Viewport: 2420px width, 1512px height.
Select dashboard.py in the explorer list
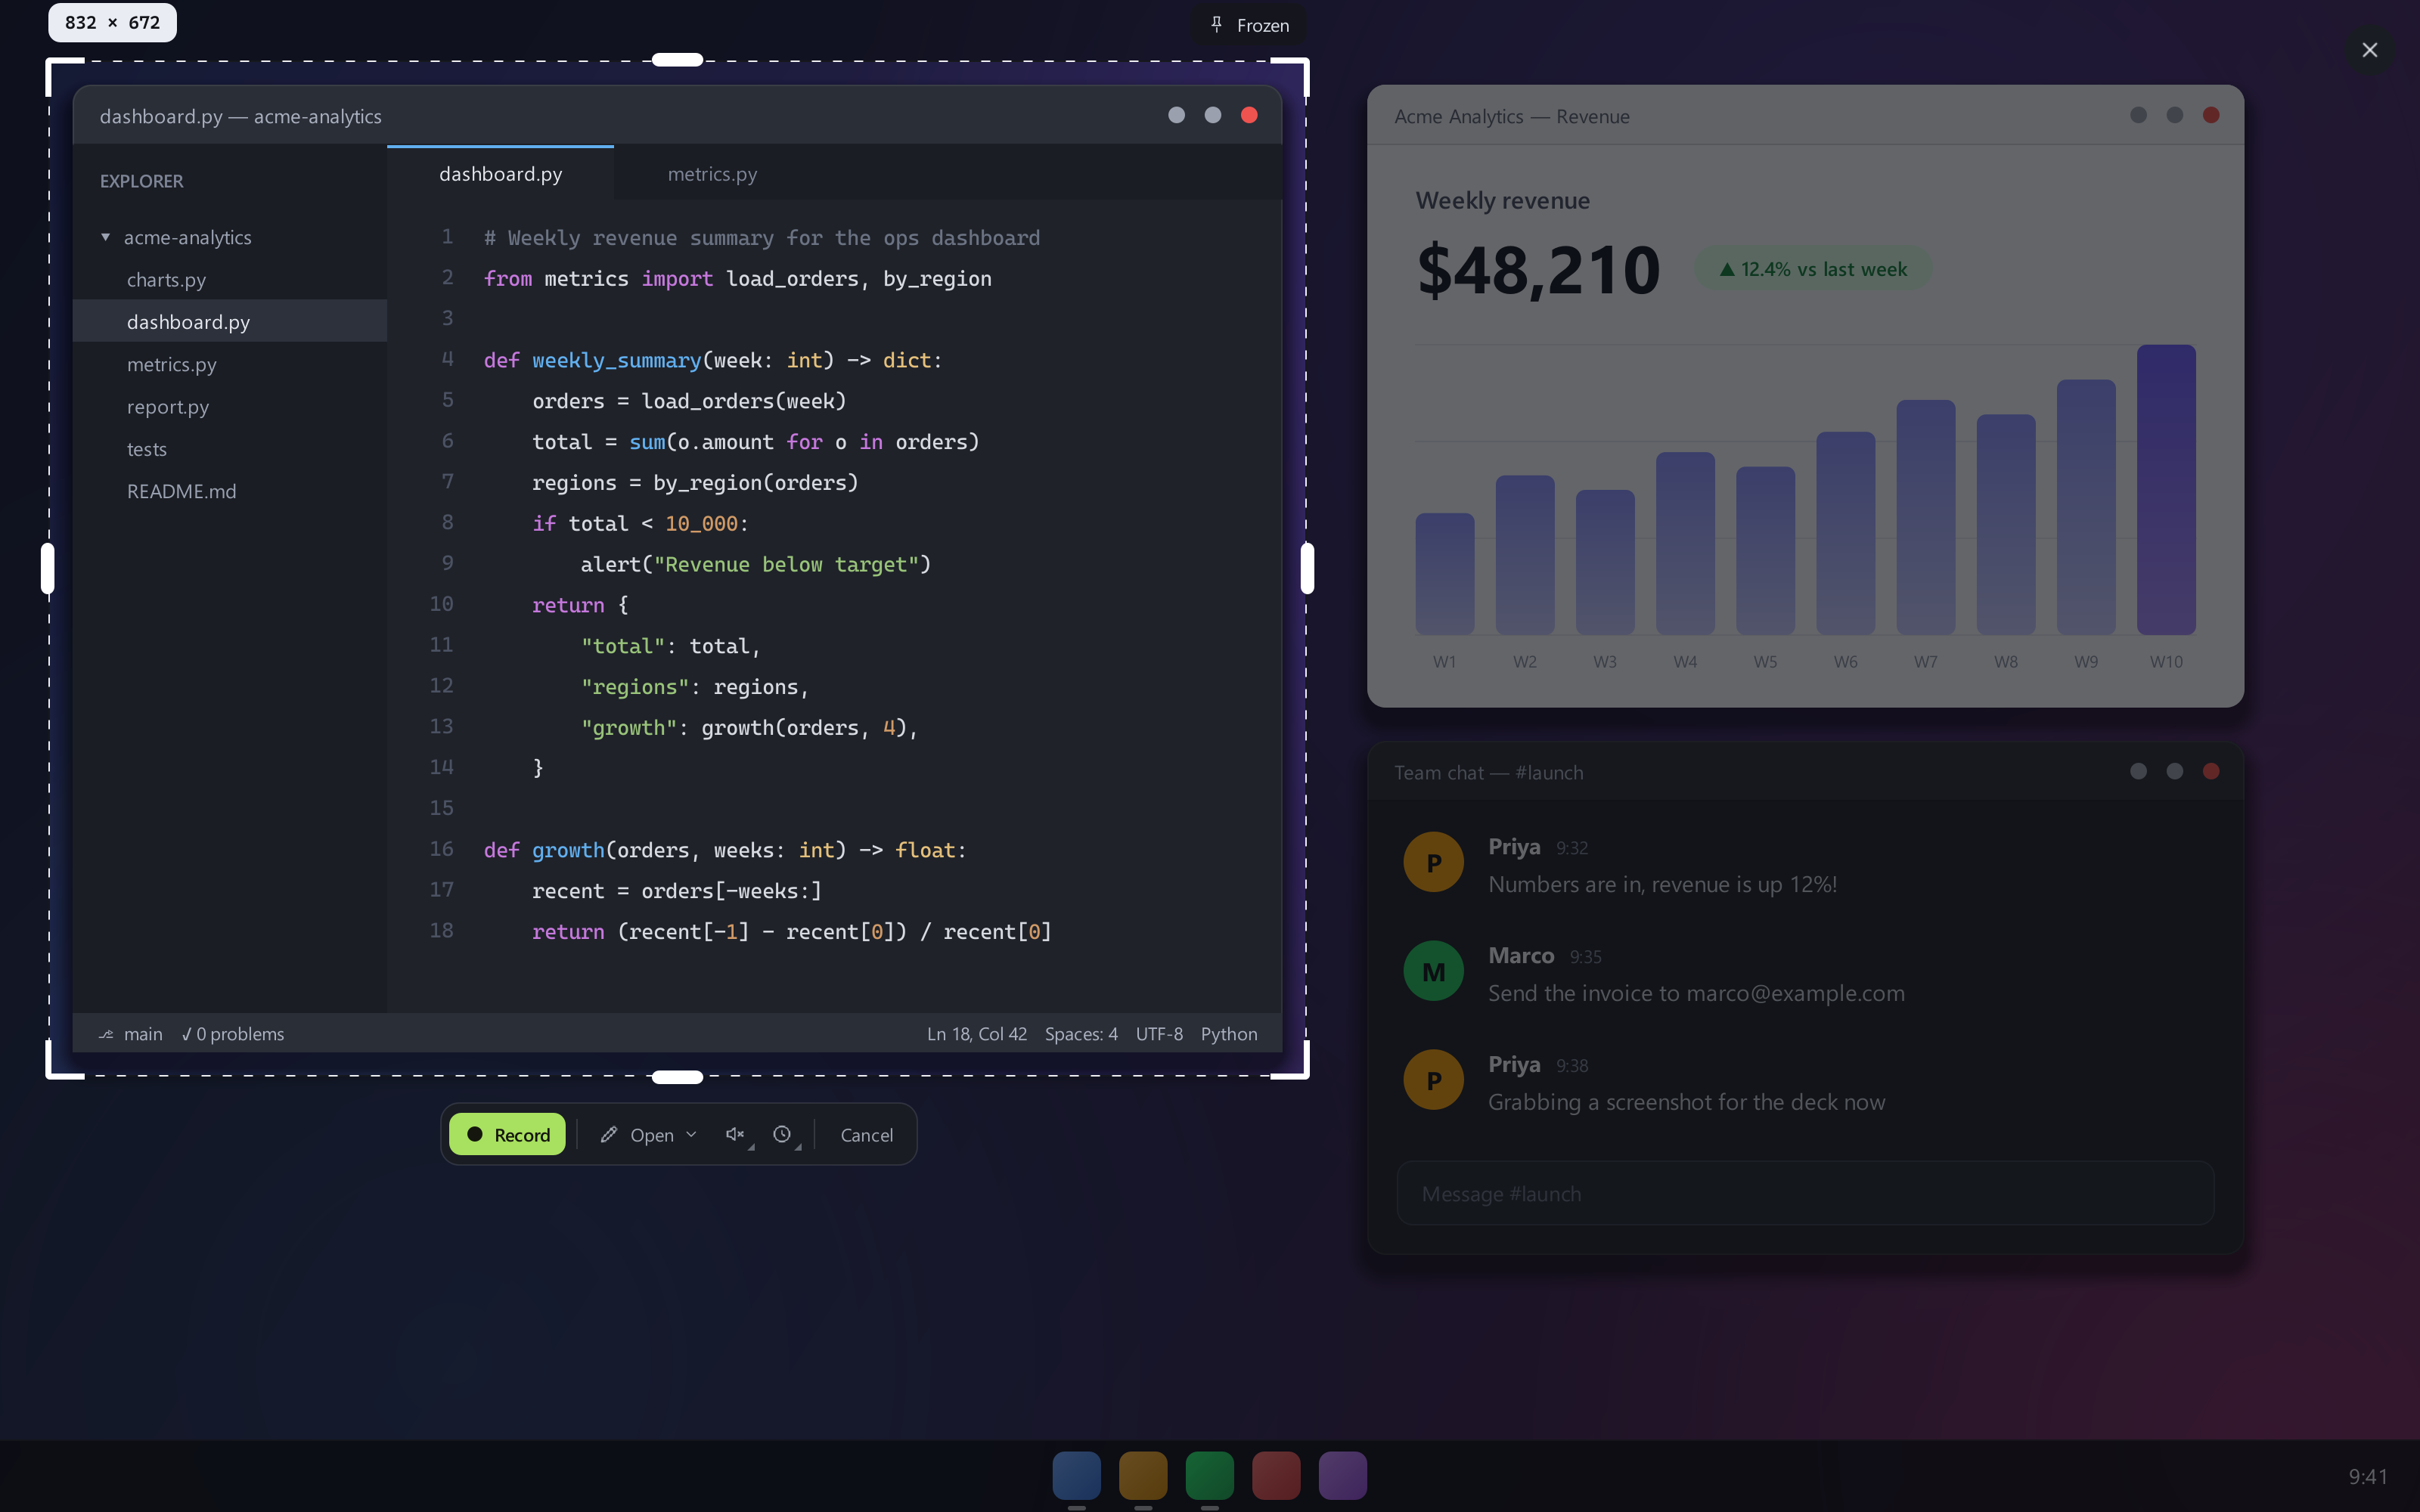(x=230, y=321)
